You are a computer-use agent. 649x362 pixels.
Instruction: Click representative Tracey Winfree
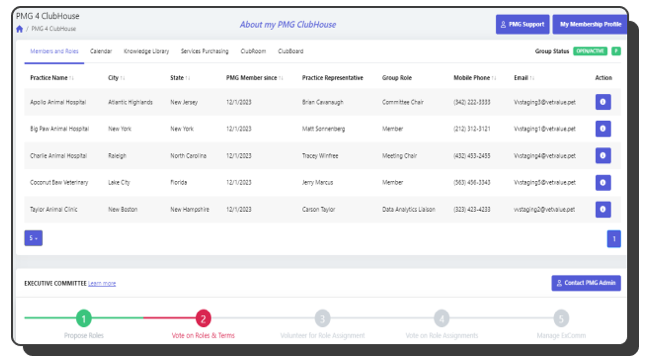320,156
